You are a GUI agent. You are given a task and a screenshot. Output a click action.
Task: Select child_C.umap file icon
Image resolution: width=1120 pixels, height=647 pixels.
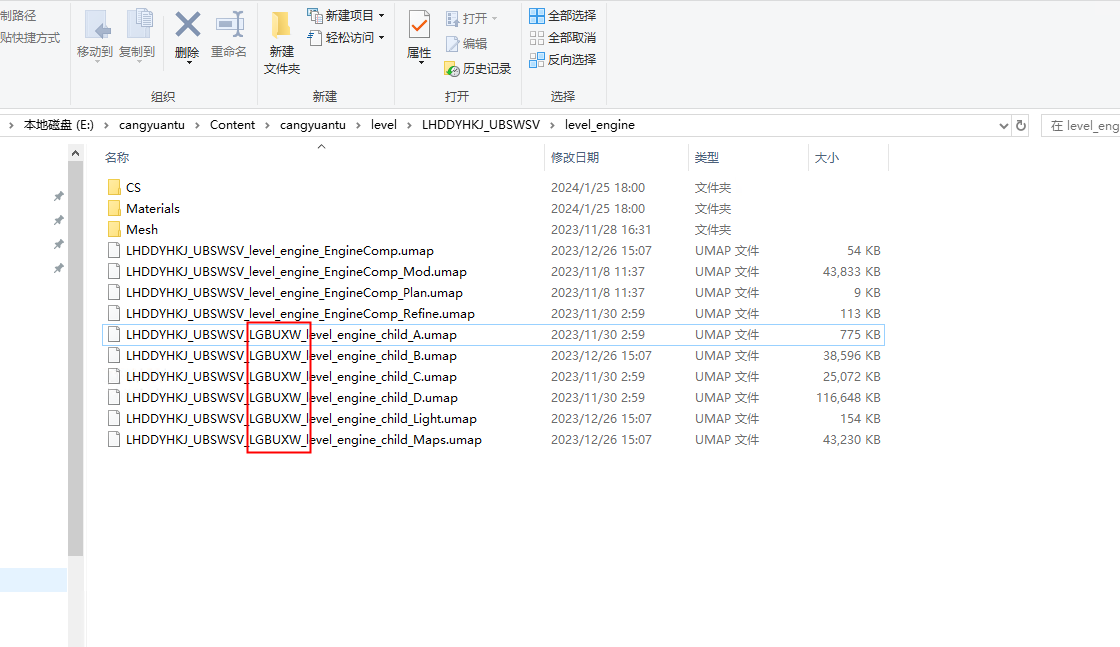[x=114, y=376]
